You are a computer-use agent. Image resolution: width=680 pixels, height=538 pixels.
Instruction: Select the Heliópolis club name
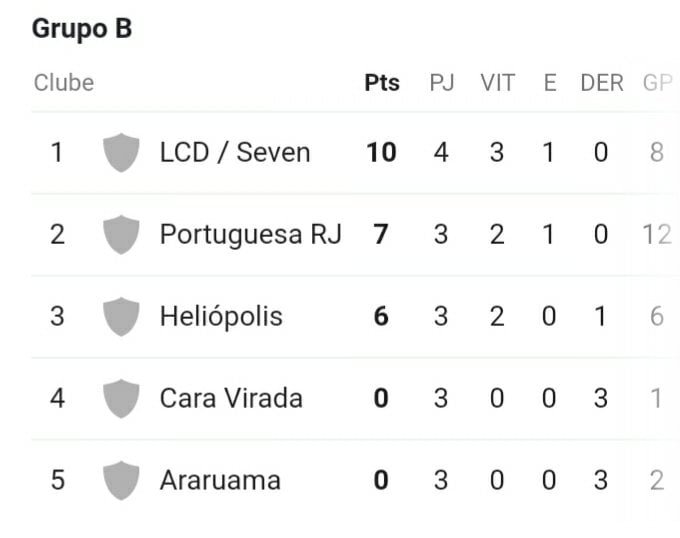point(221,316)
